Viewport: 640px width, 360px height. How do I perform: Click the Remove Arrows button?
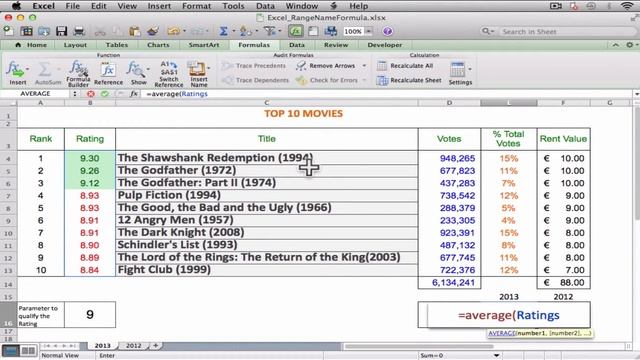[326, 66]
